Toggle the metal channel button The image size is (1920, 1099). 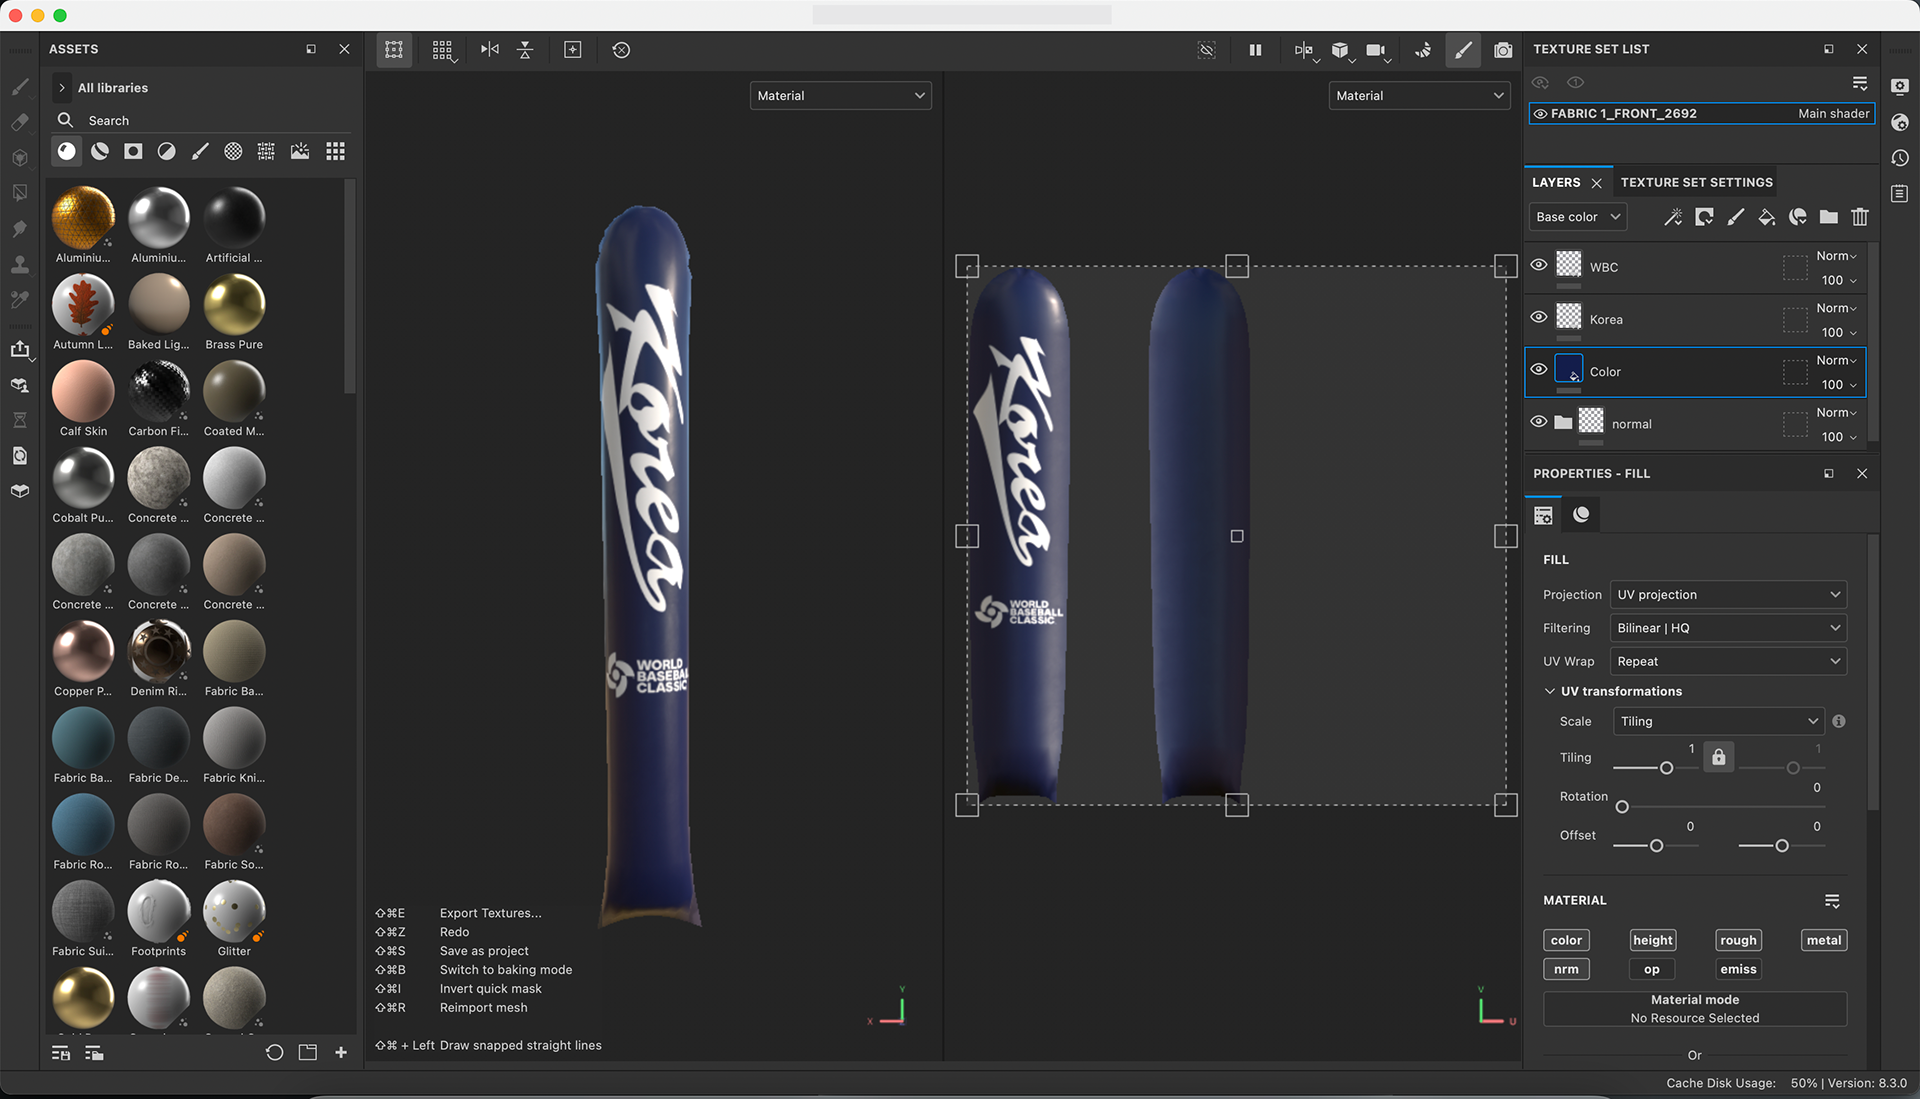[x=1823, y=940]
